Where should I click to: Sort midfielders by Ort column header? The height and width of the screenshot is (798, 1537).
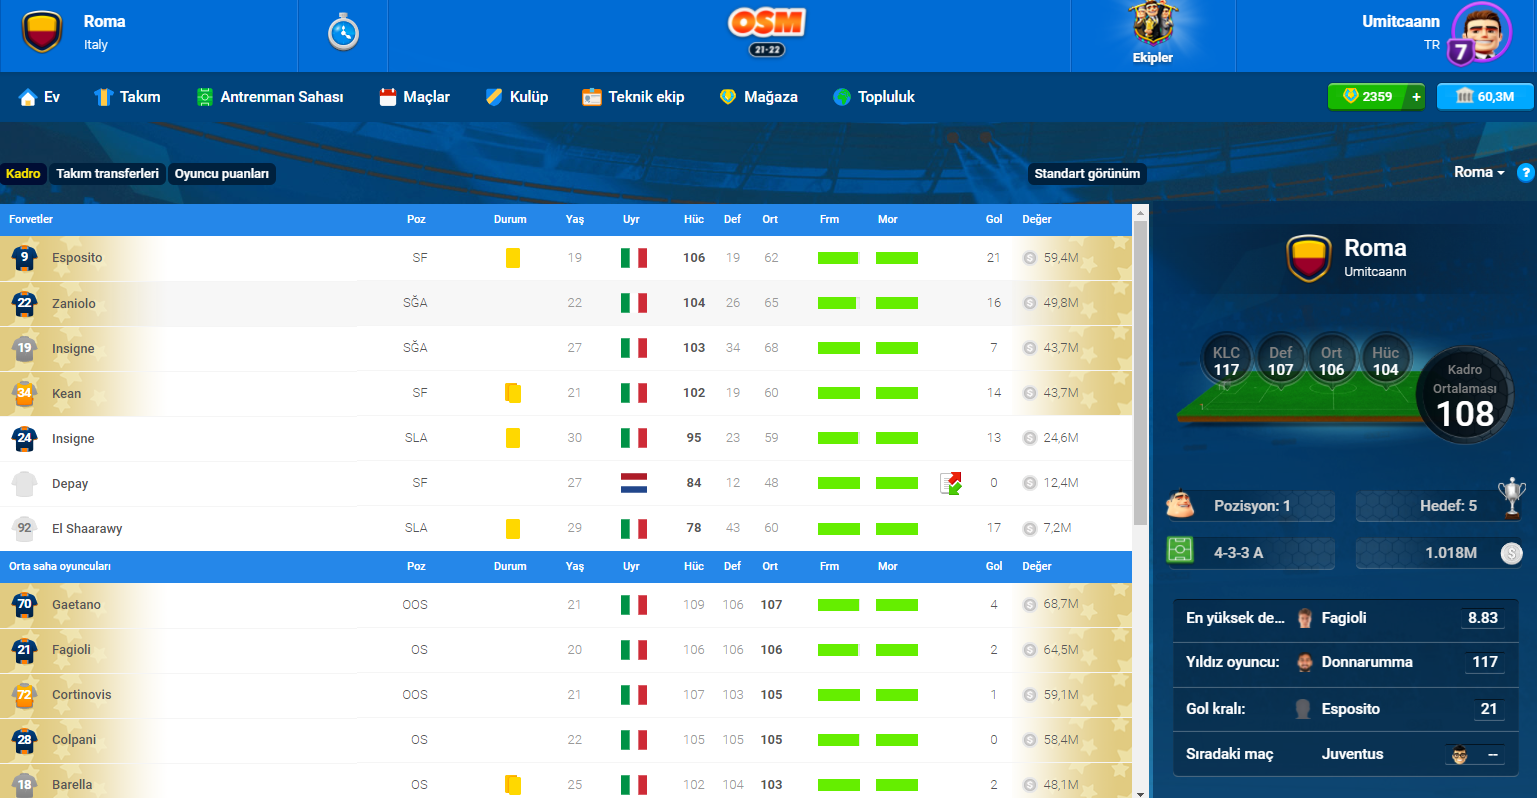click(770, 566)
